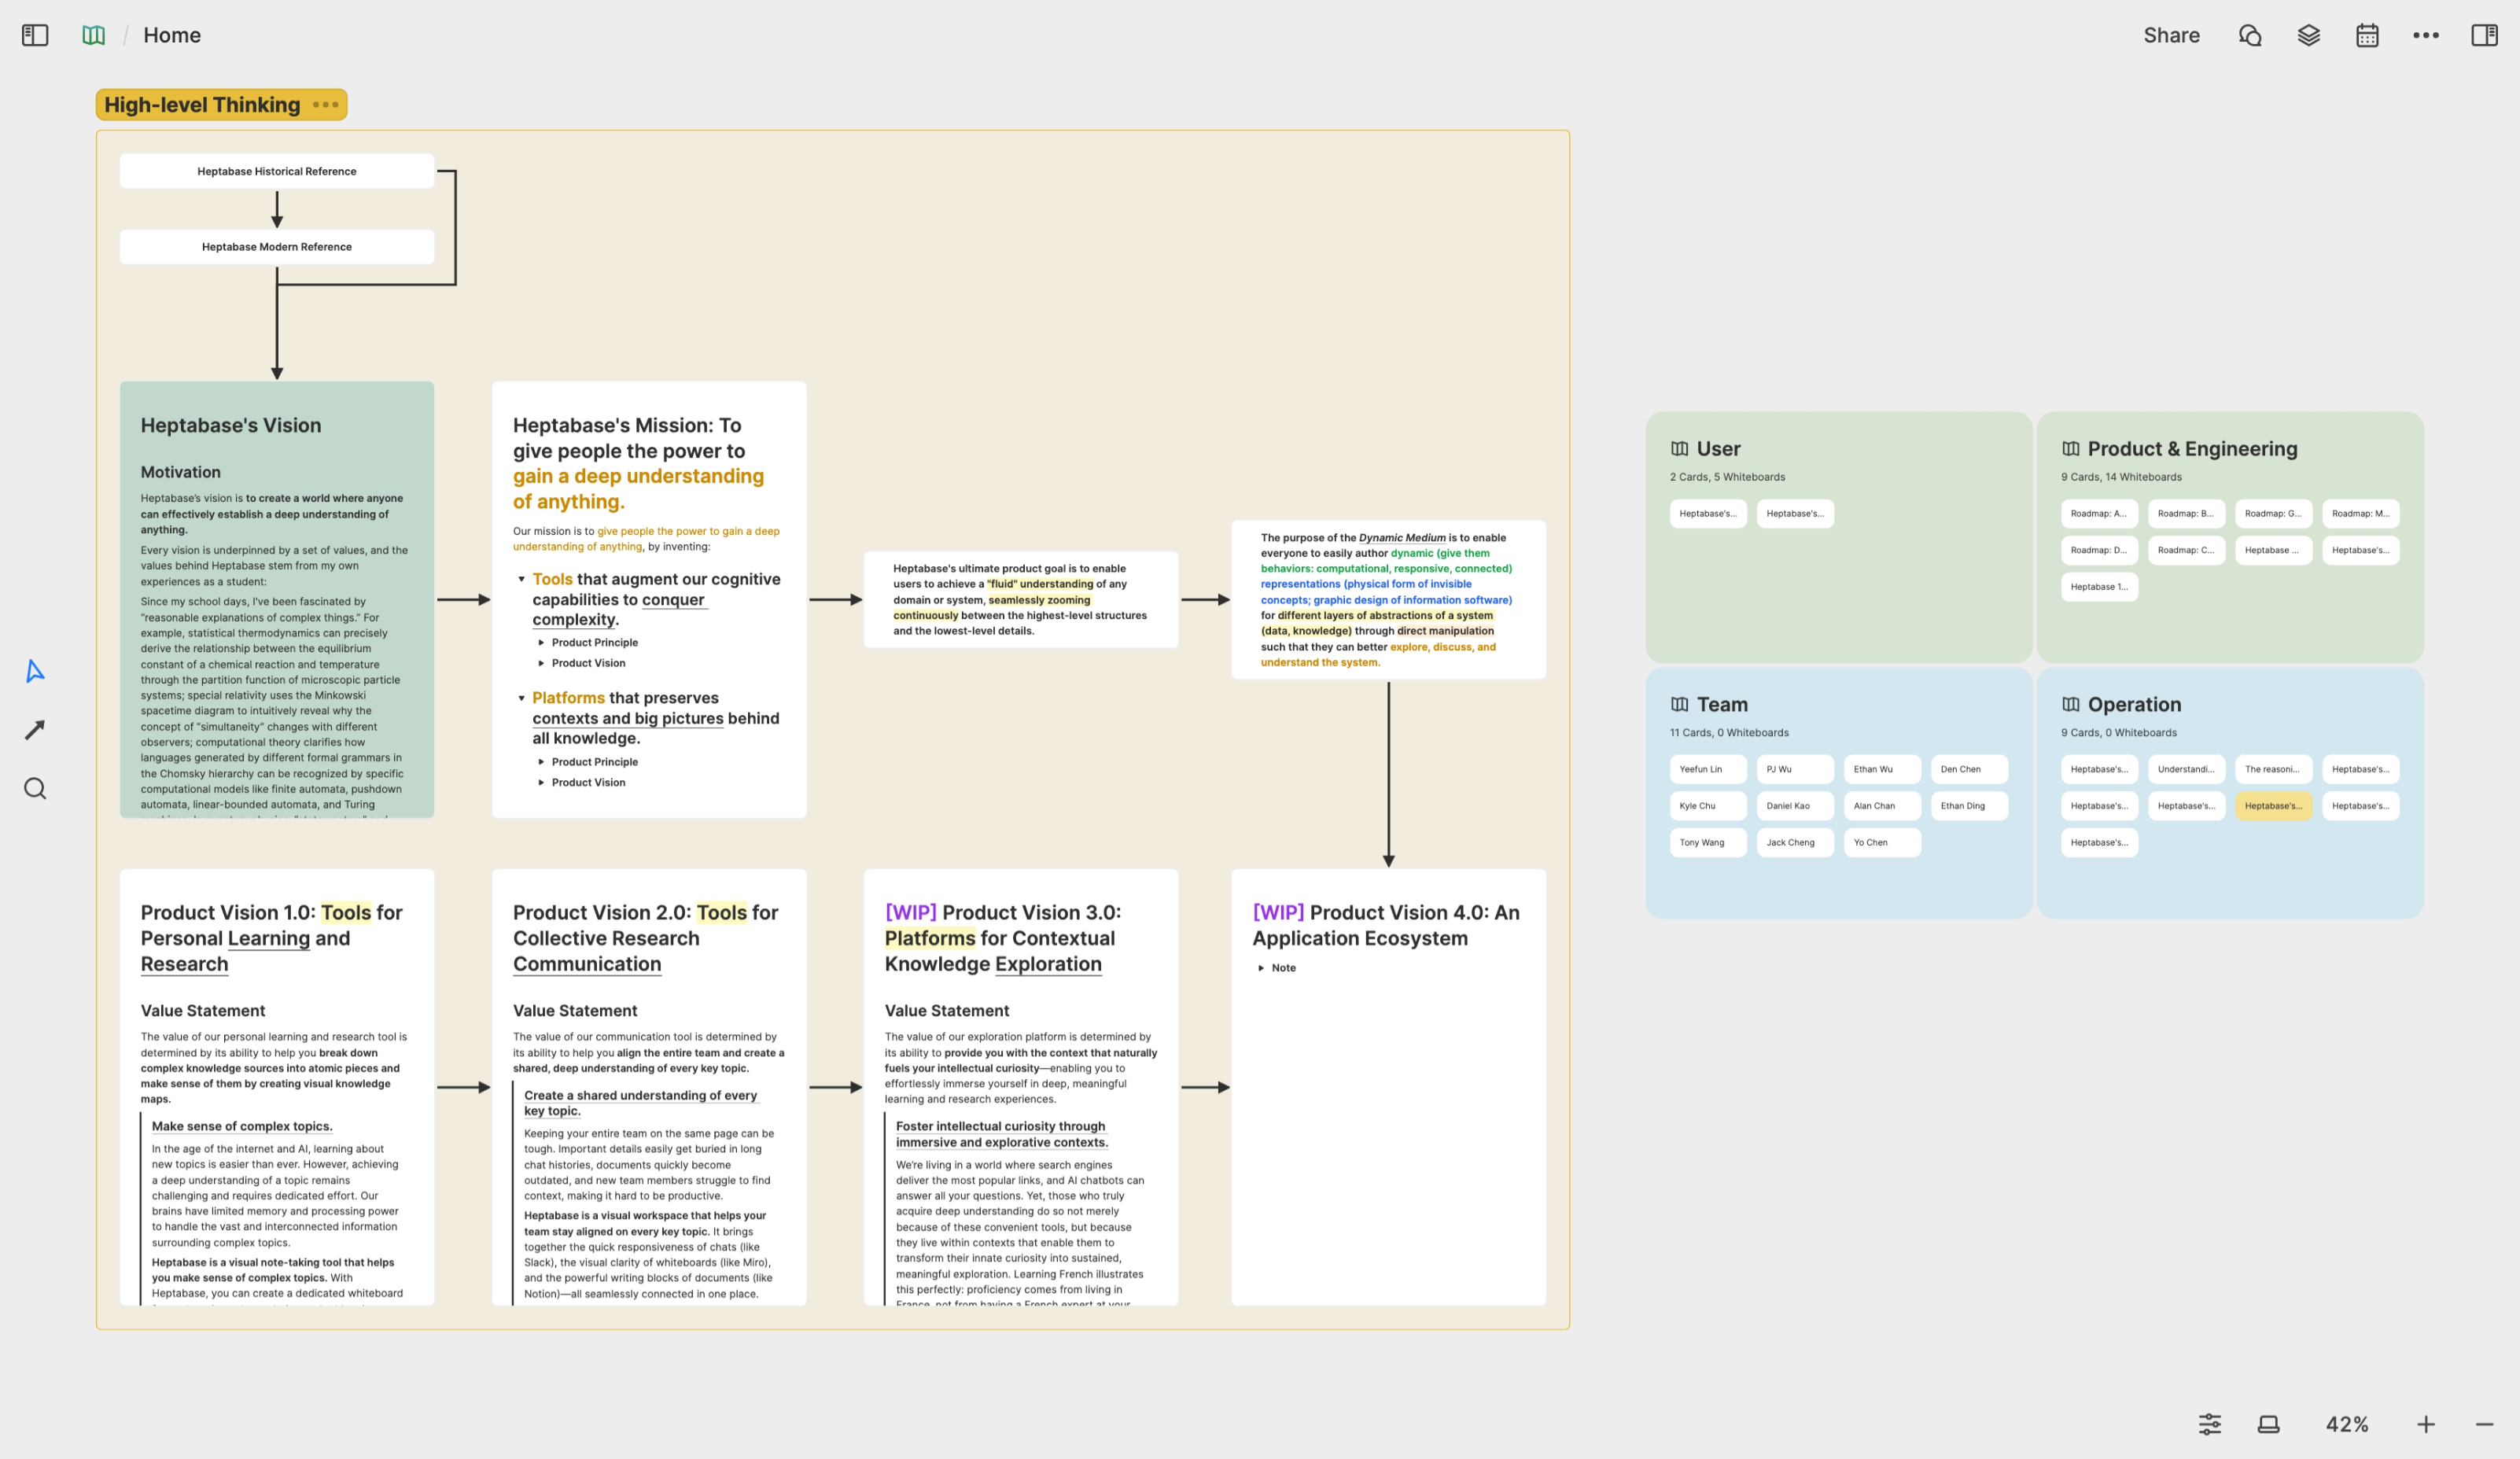Select the Product Vision 2.0 card title

(645, 938)
